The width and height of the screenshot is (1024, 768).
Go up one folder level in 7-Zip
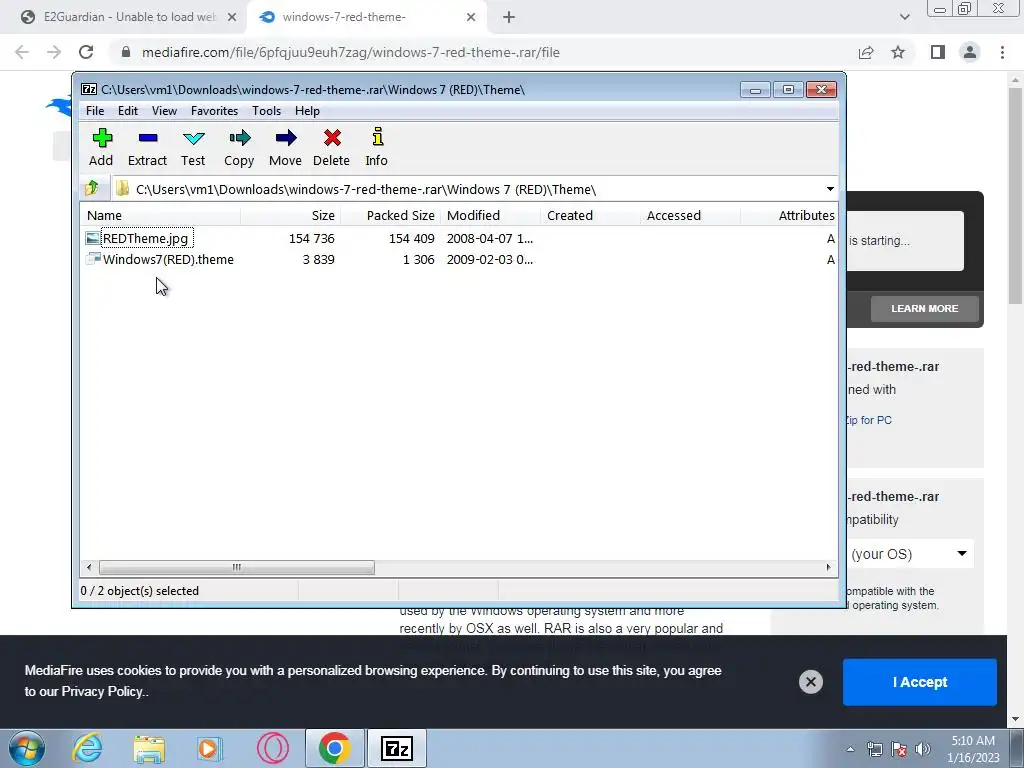coord(91,189)
